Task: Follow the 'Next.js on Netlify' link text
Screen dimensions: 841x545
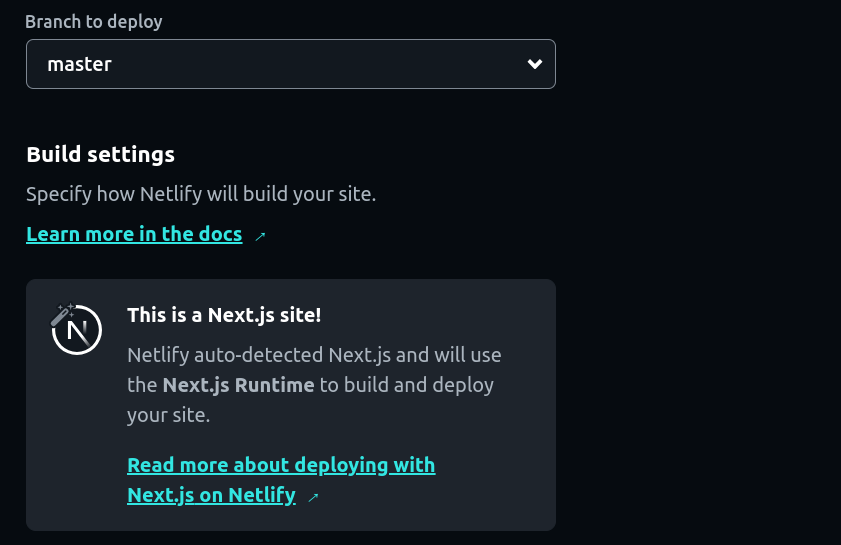Action: point(211,495)
